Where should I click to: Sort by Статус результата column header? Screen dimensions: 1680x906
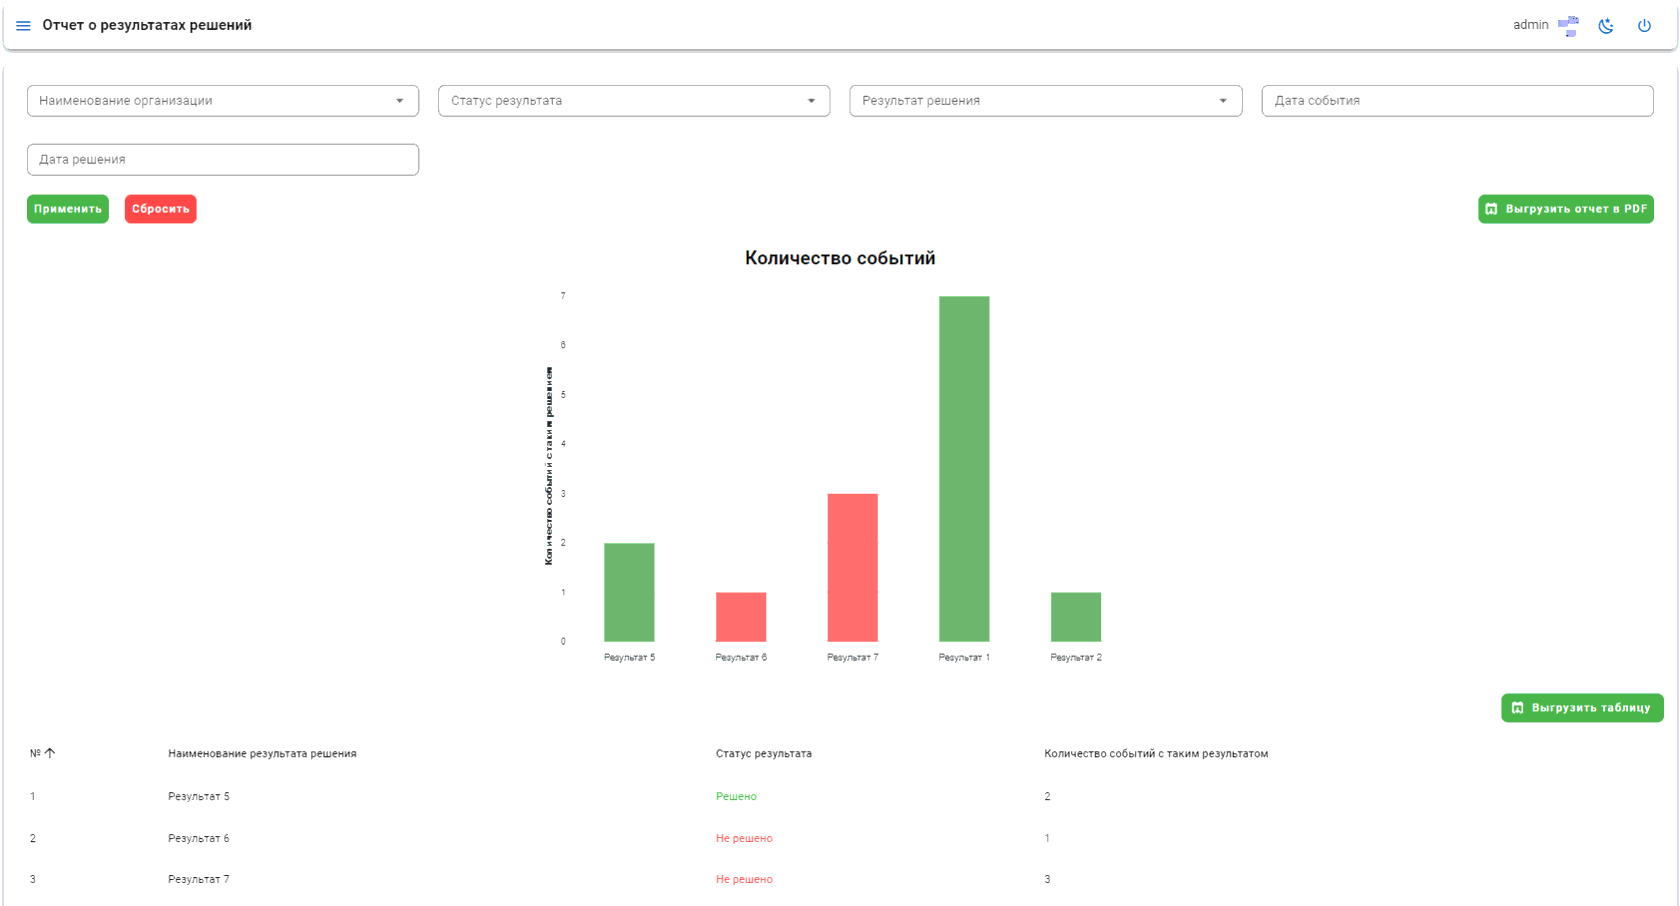pyautogui.click(x=764, y=754)
